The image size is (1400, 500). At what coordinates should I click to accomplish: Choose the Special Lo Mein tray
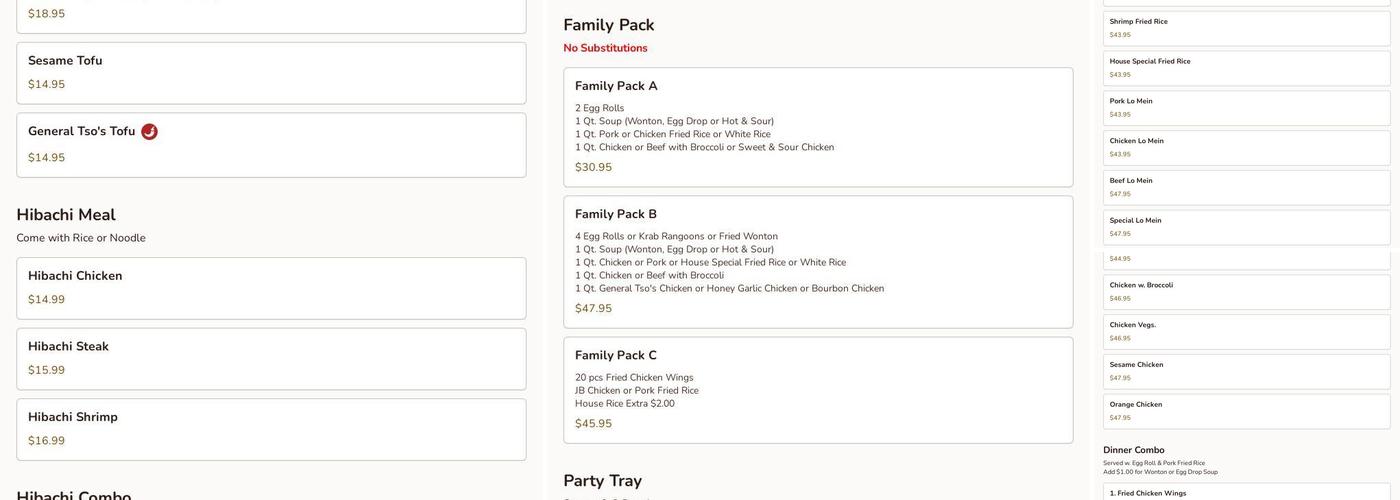(x=1246, y=227)
